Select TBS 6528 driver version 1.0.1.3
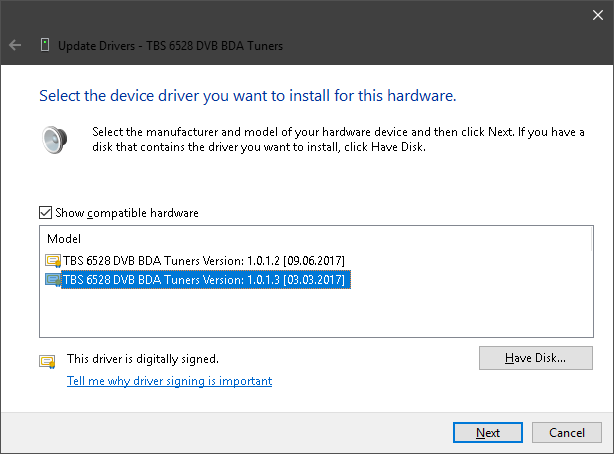This screenshot has width=614, height=454. tap(206, 280)
